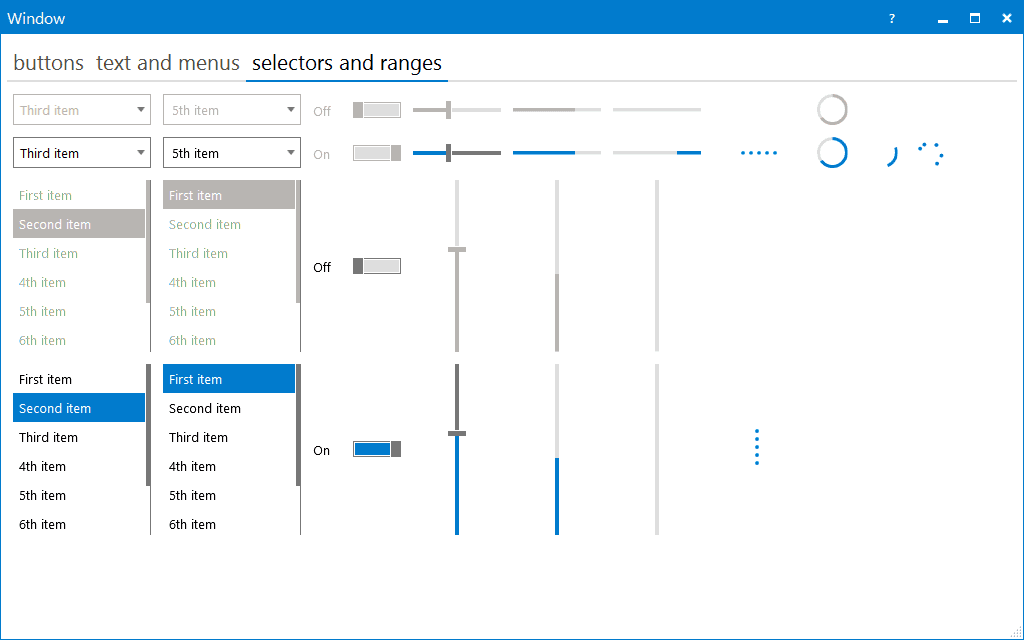Click the blue circular progress ring
The height and width of the screenshot is (640, 1024).
tap(832, 152)
